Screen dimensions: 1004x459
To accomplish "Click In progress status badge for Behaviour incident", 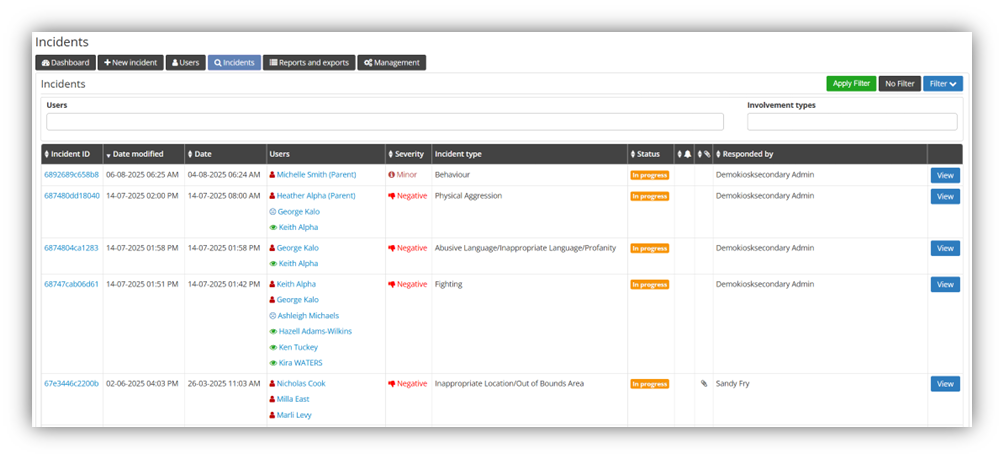I will pos(649,175).
